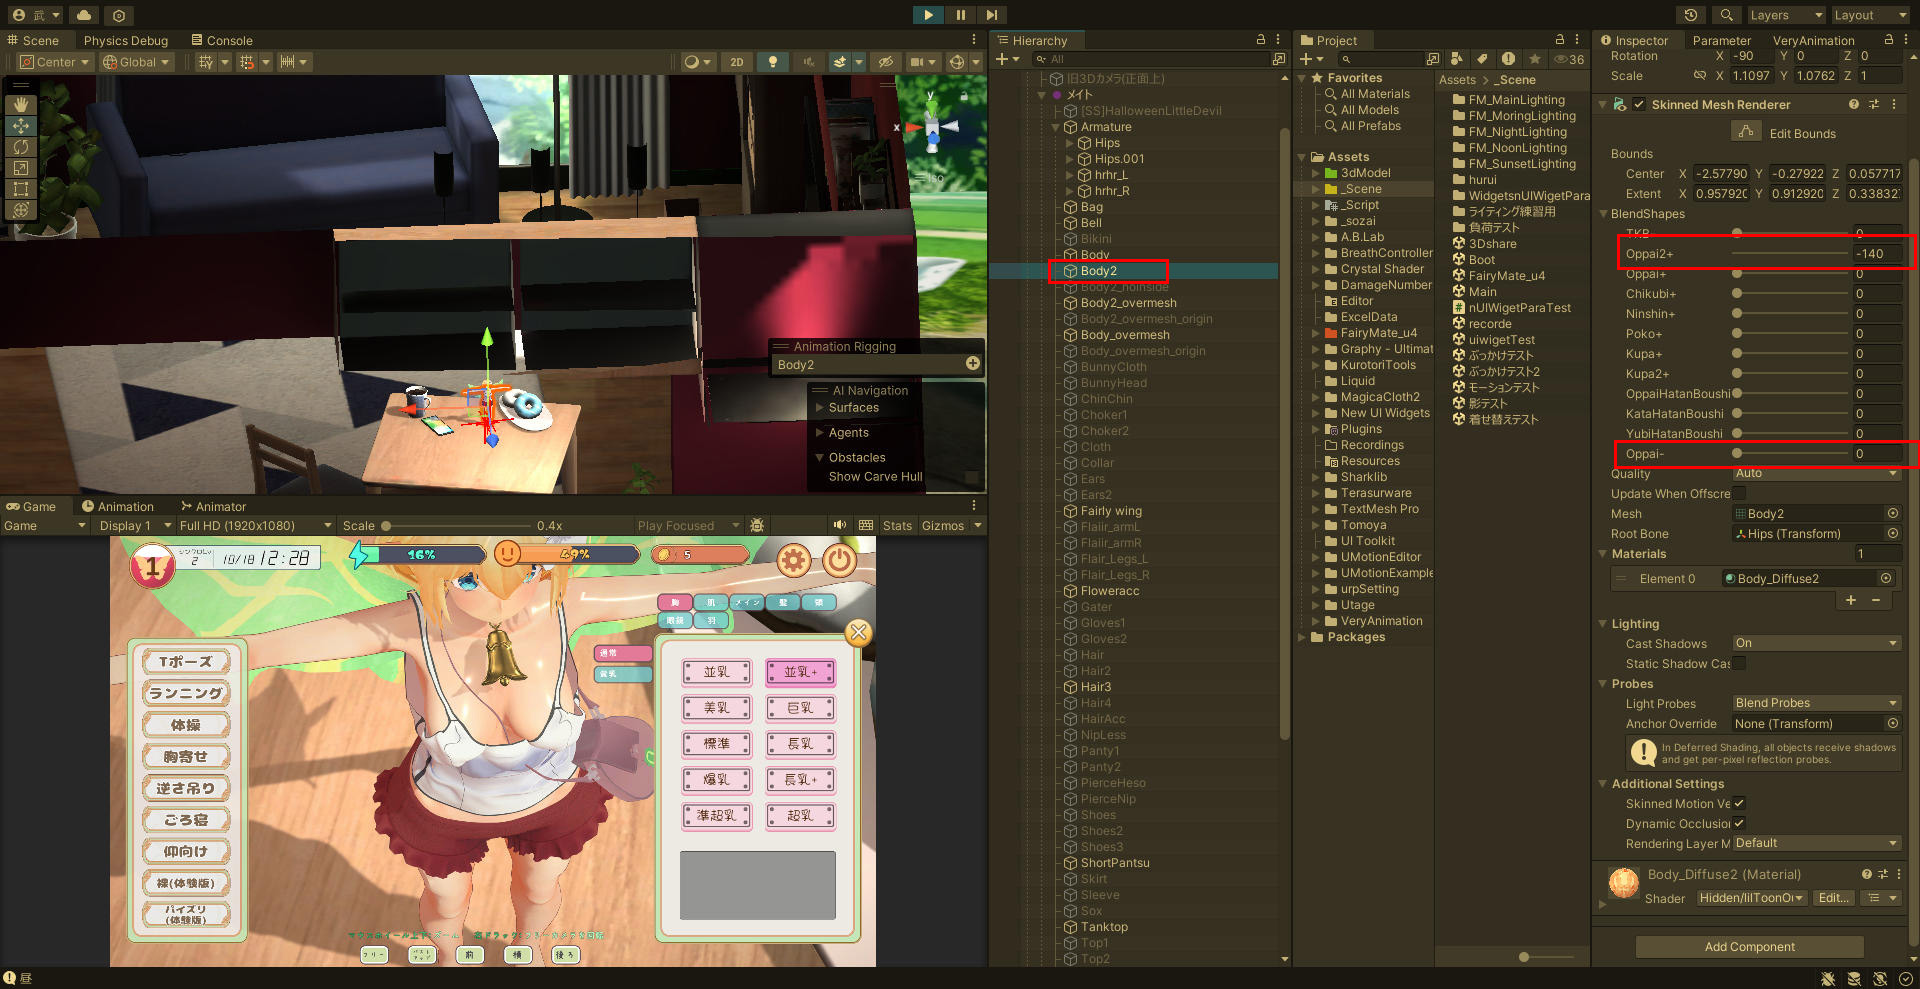Click the Scene Gizmos icon
The image size is (1920, 989).
click(x=957, y=62)
